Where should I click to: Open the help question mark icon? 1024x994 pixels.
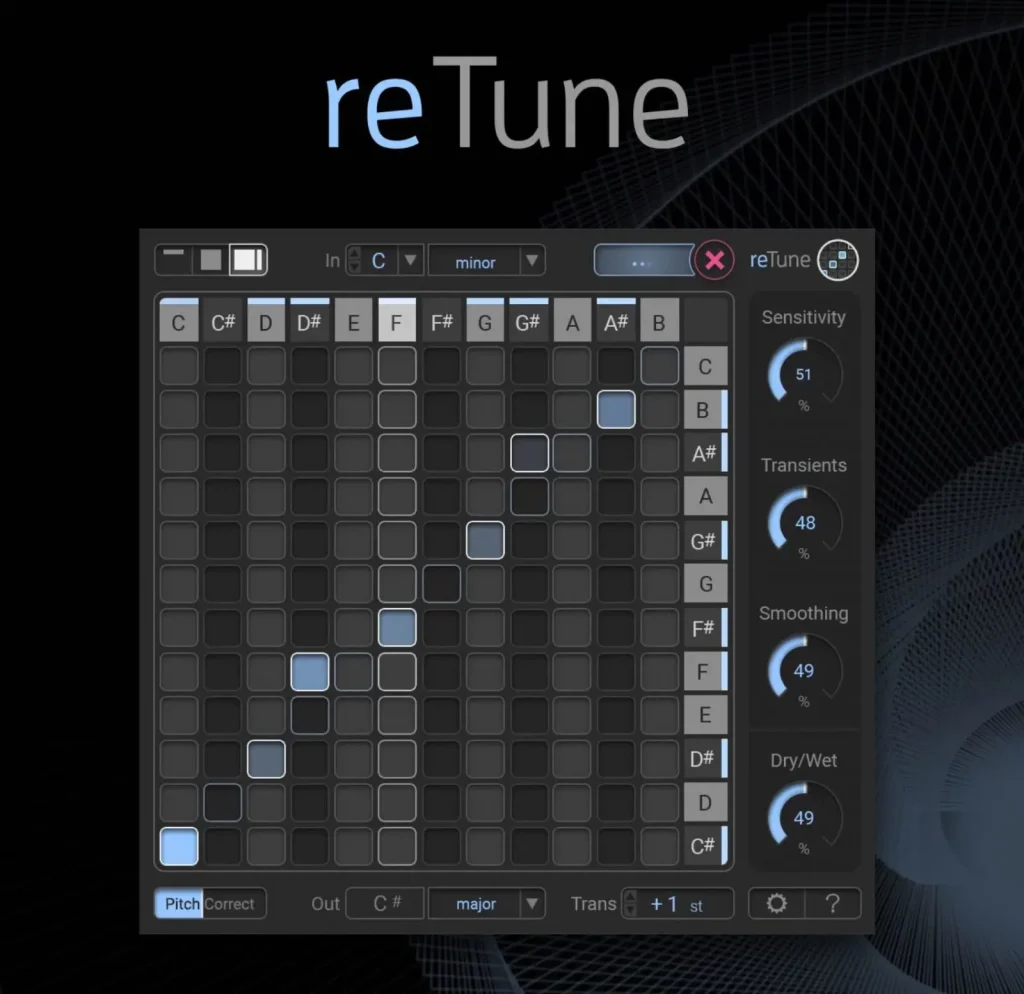[x=833, y=904]
